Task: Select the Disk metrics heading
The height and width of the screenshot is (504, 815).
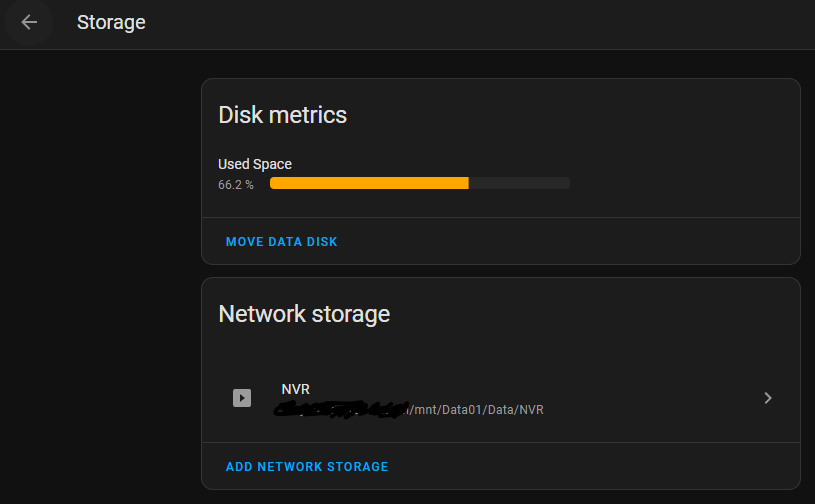Action: coord(283,115)
